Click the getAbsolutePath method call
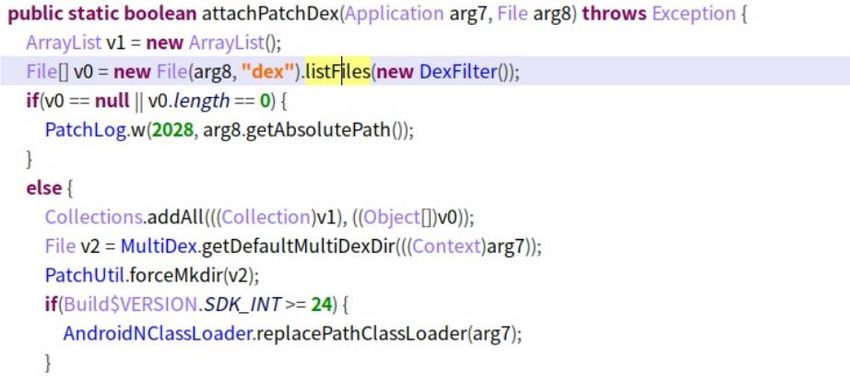Viewport: 850px width, 383px height. [318, 130]
